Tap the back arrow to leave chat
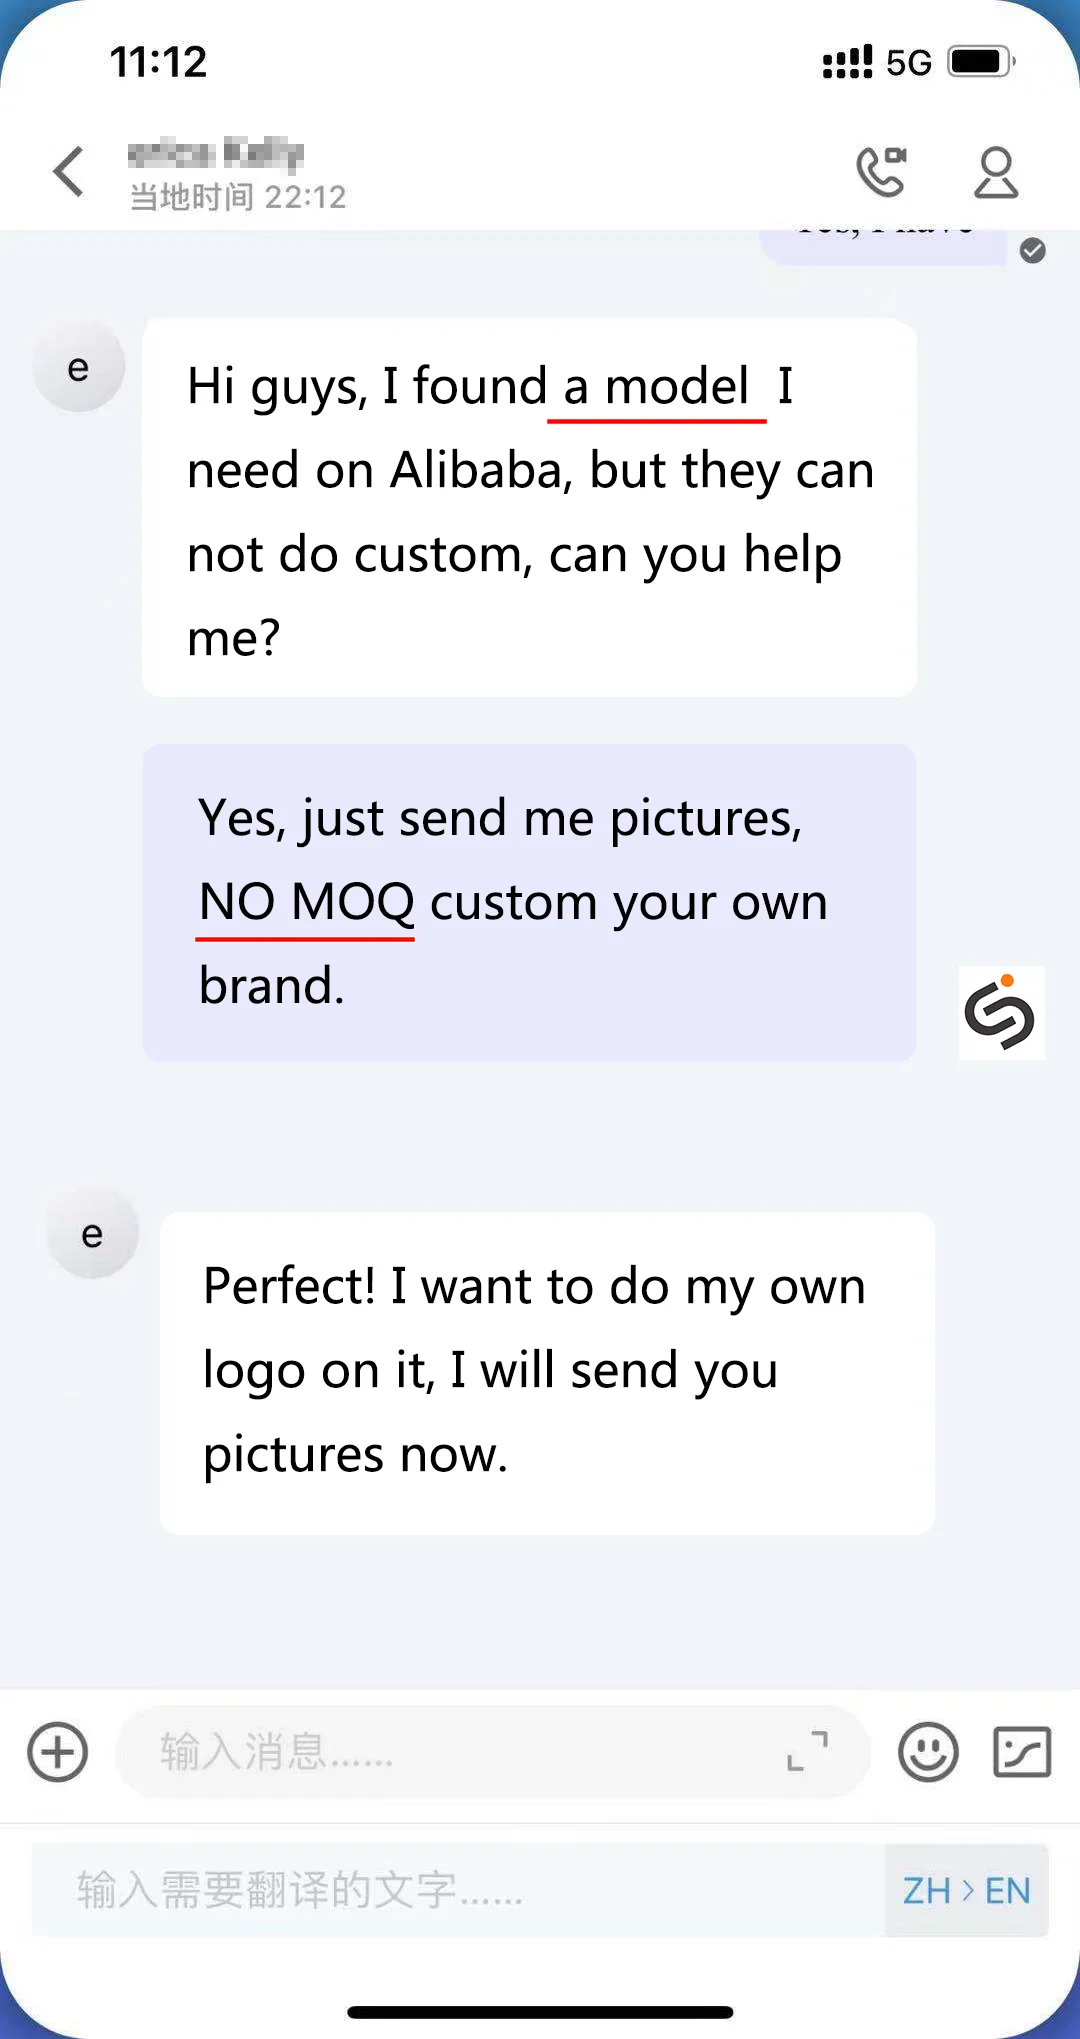The image size is (1080, 2039). coord(68,172)
